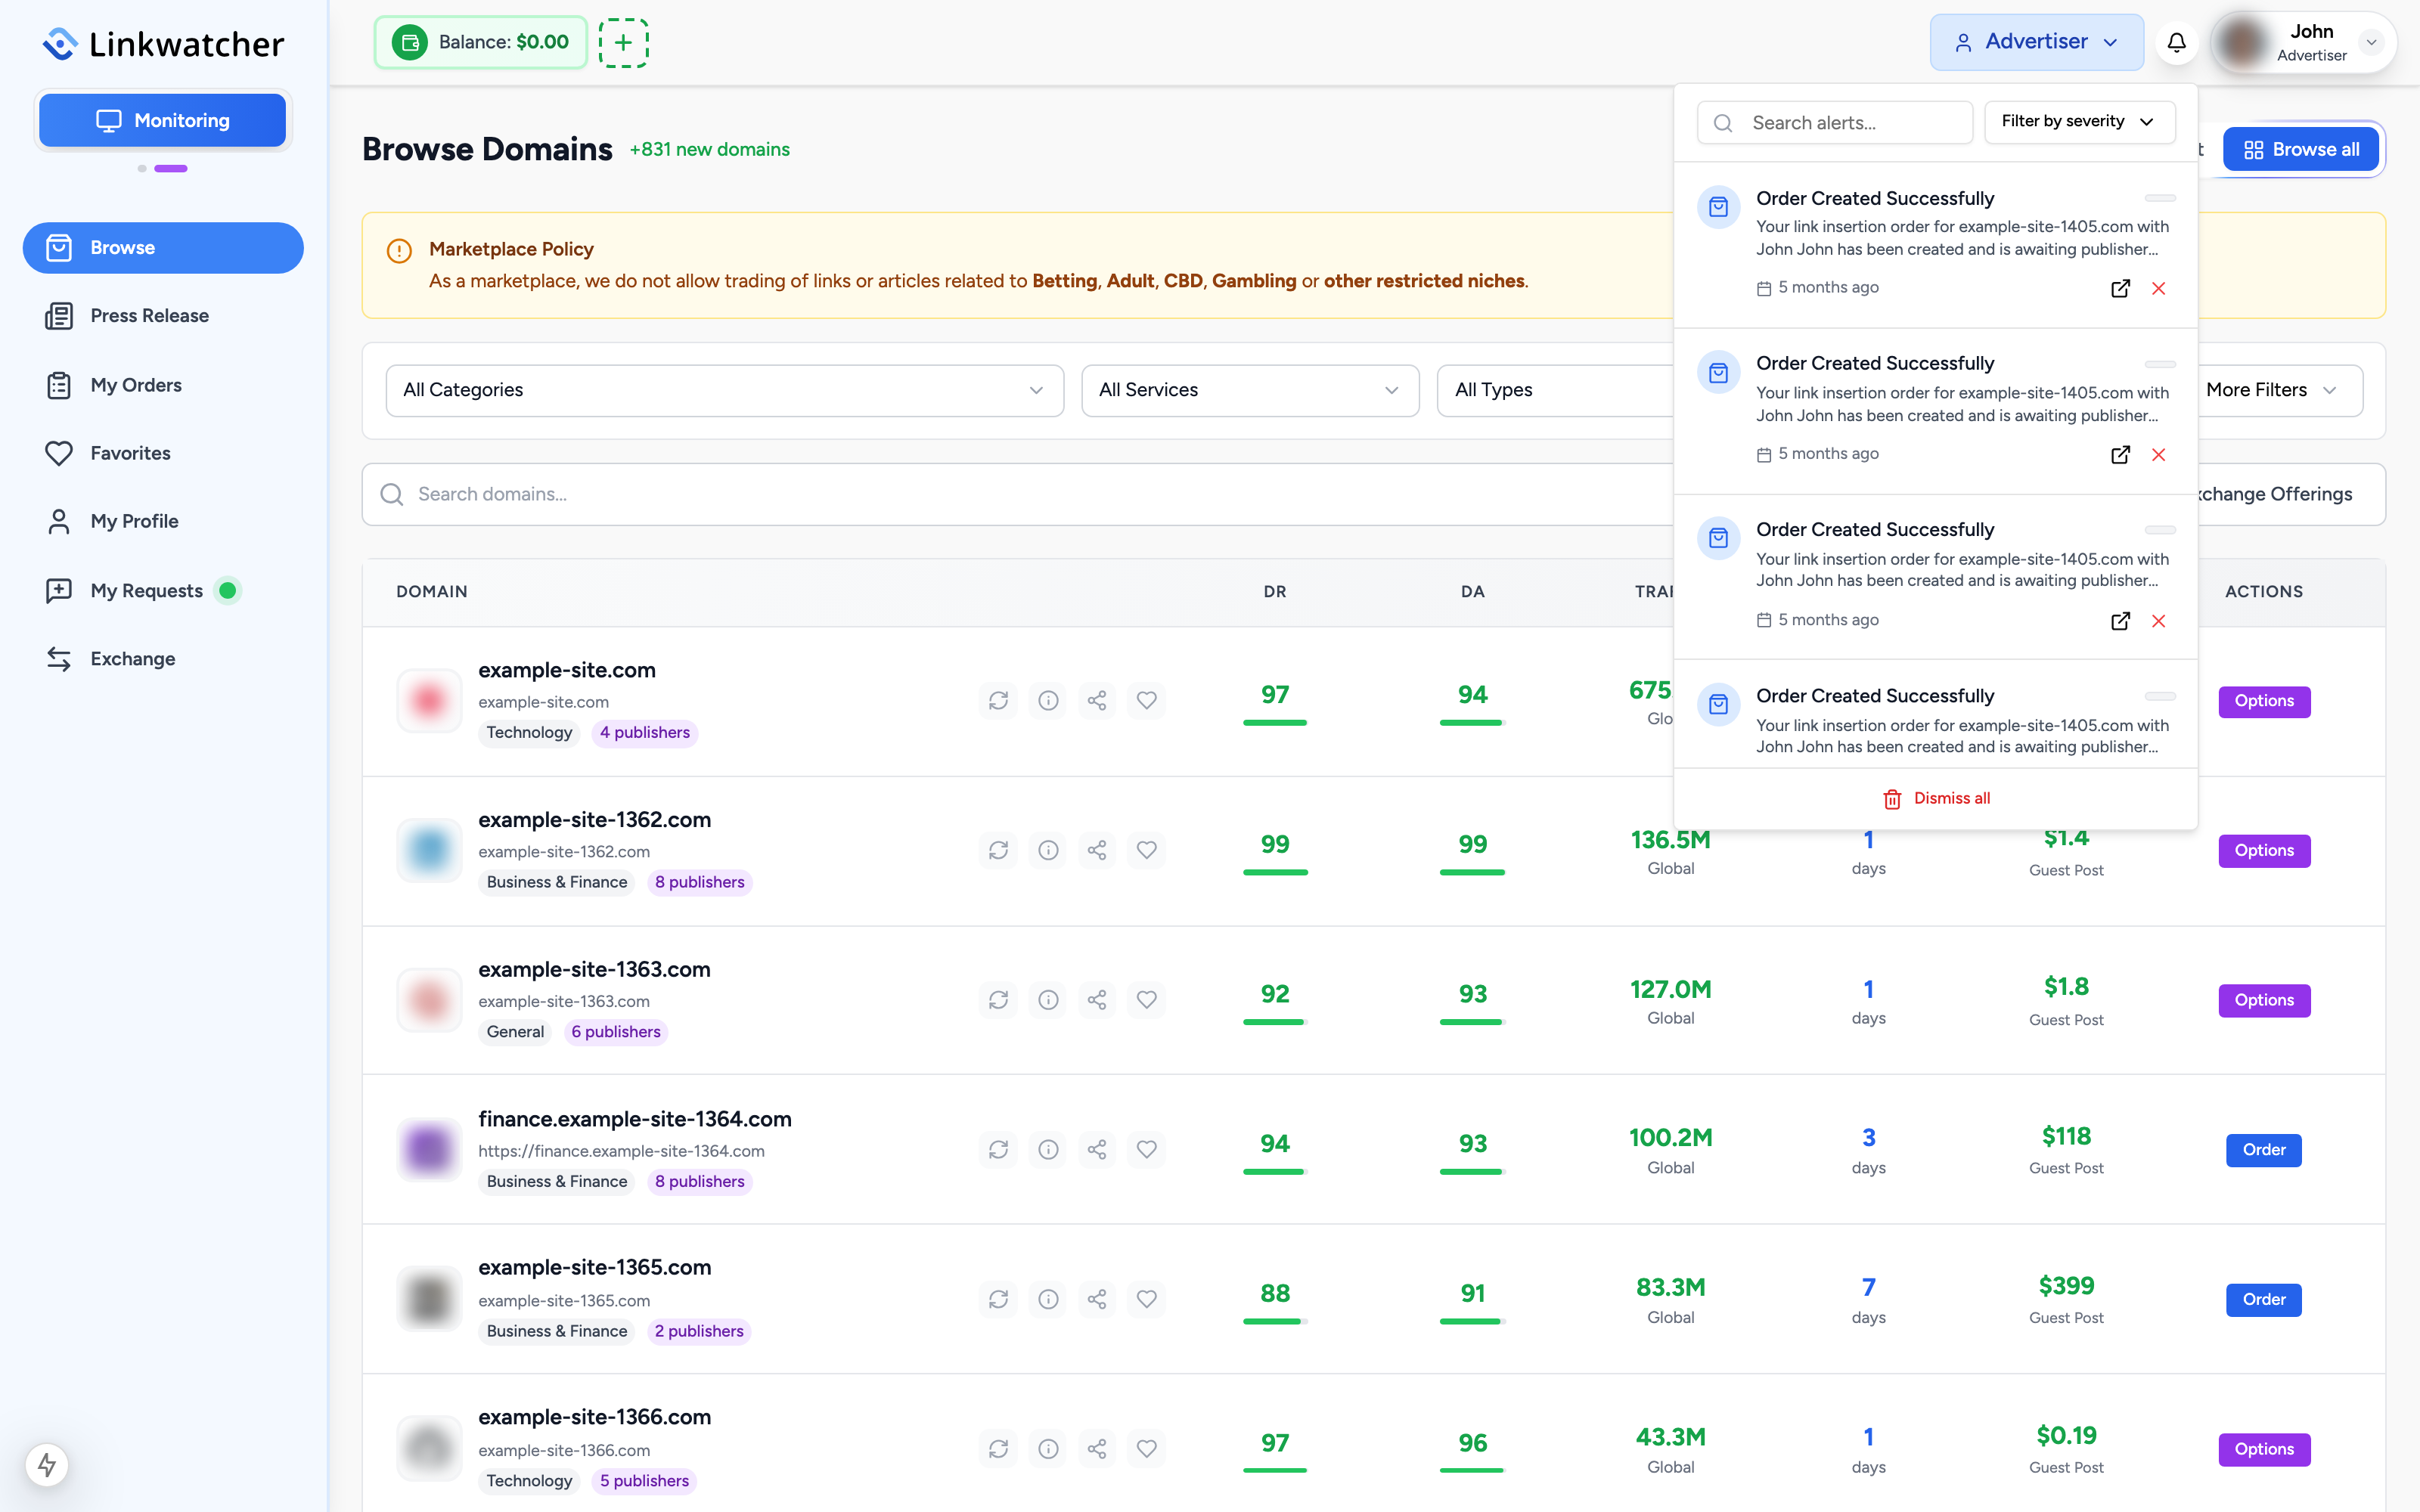Share example-site-1366.com domain
2420x1512 pixels.
[1097, 1449]
